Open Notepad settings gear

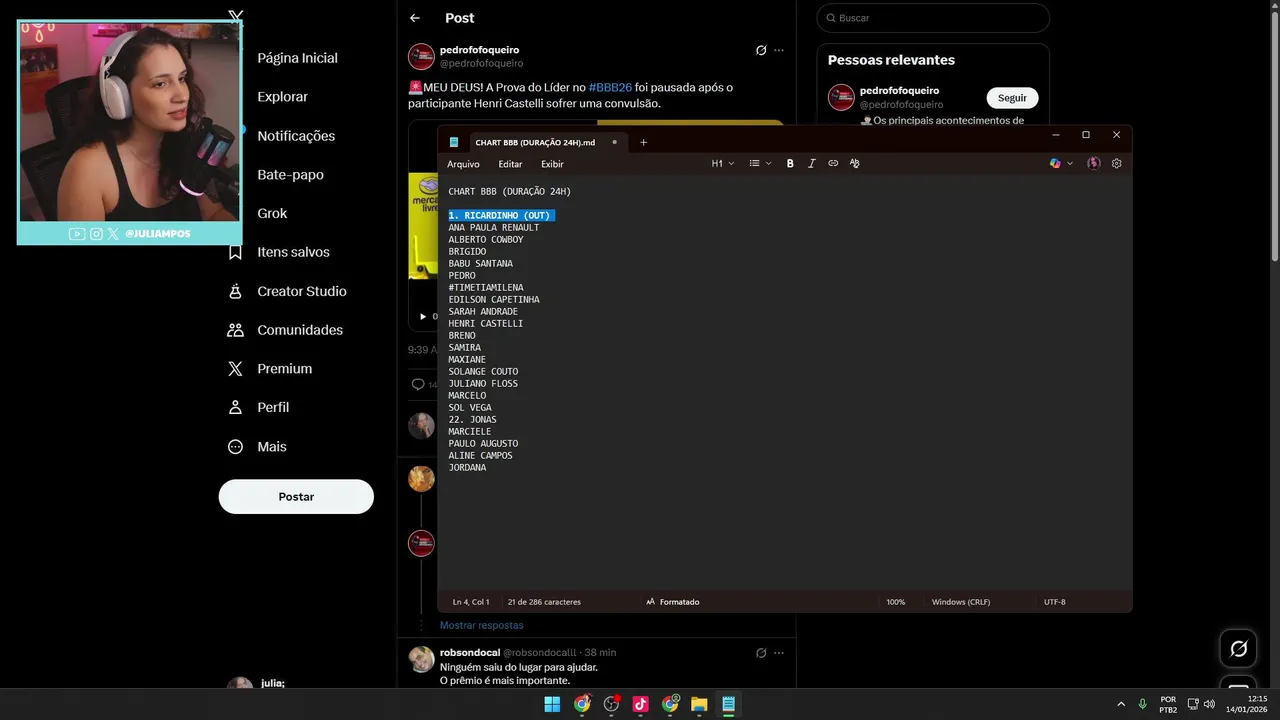(x=1117, y=163)
